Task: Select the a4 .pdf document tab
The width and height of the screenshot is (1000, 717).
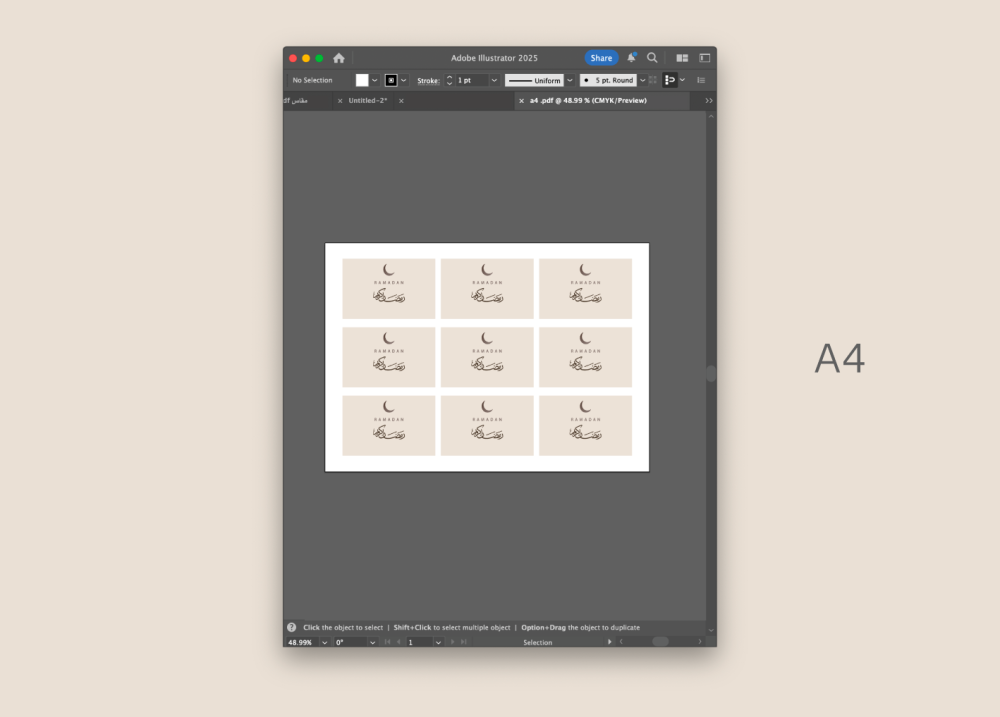Action: (x=588, y=101)
